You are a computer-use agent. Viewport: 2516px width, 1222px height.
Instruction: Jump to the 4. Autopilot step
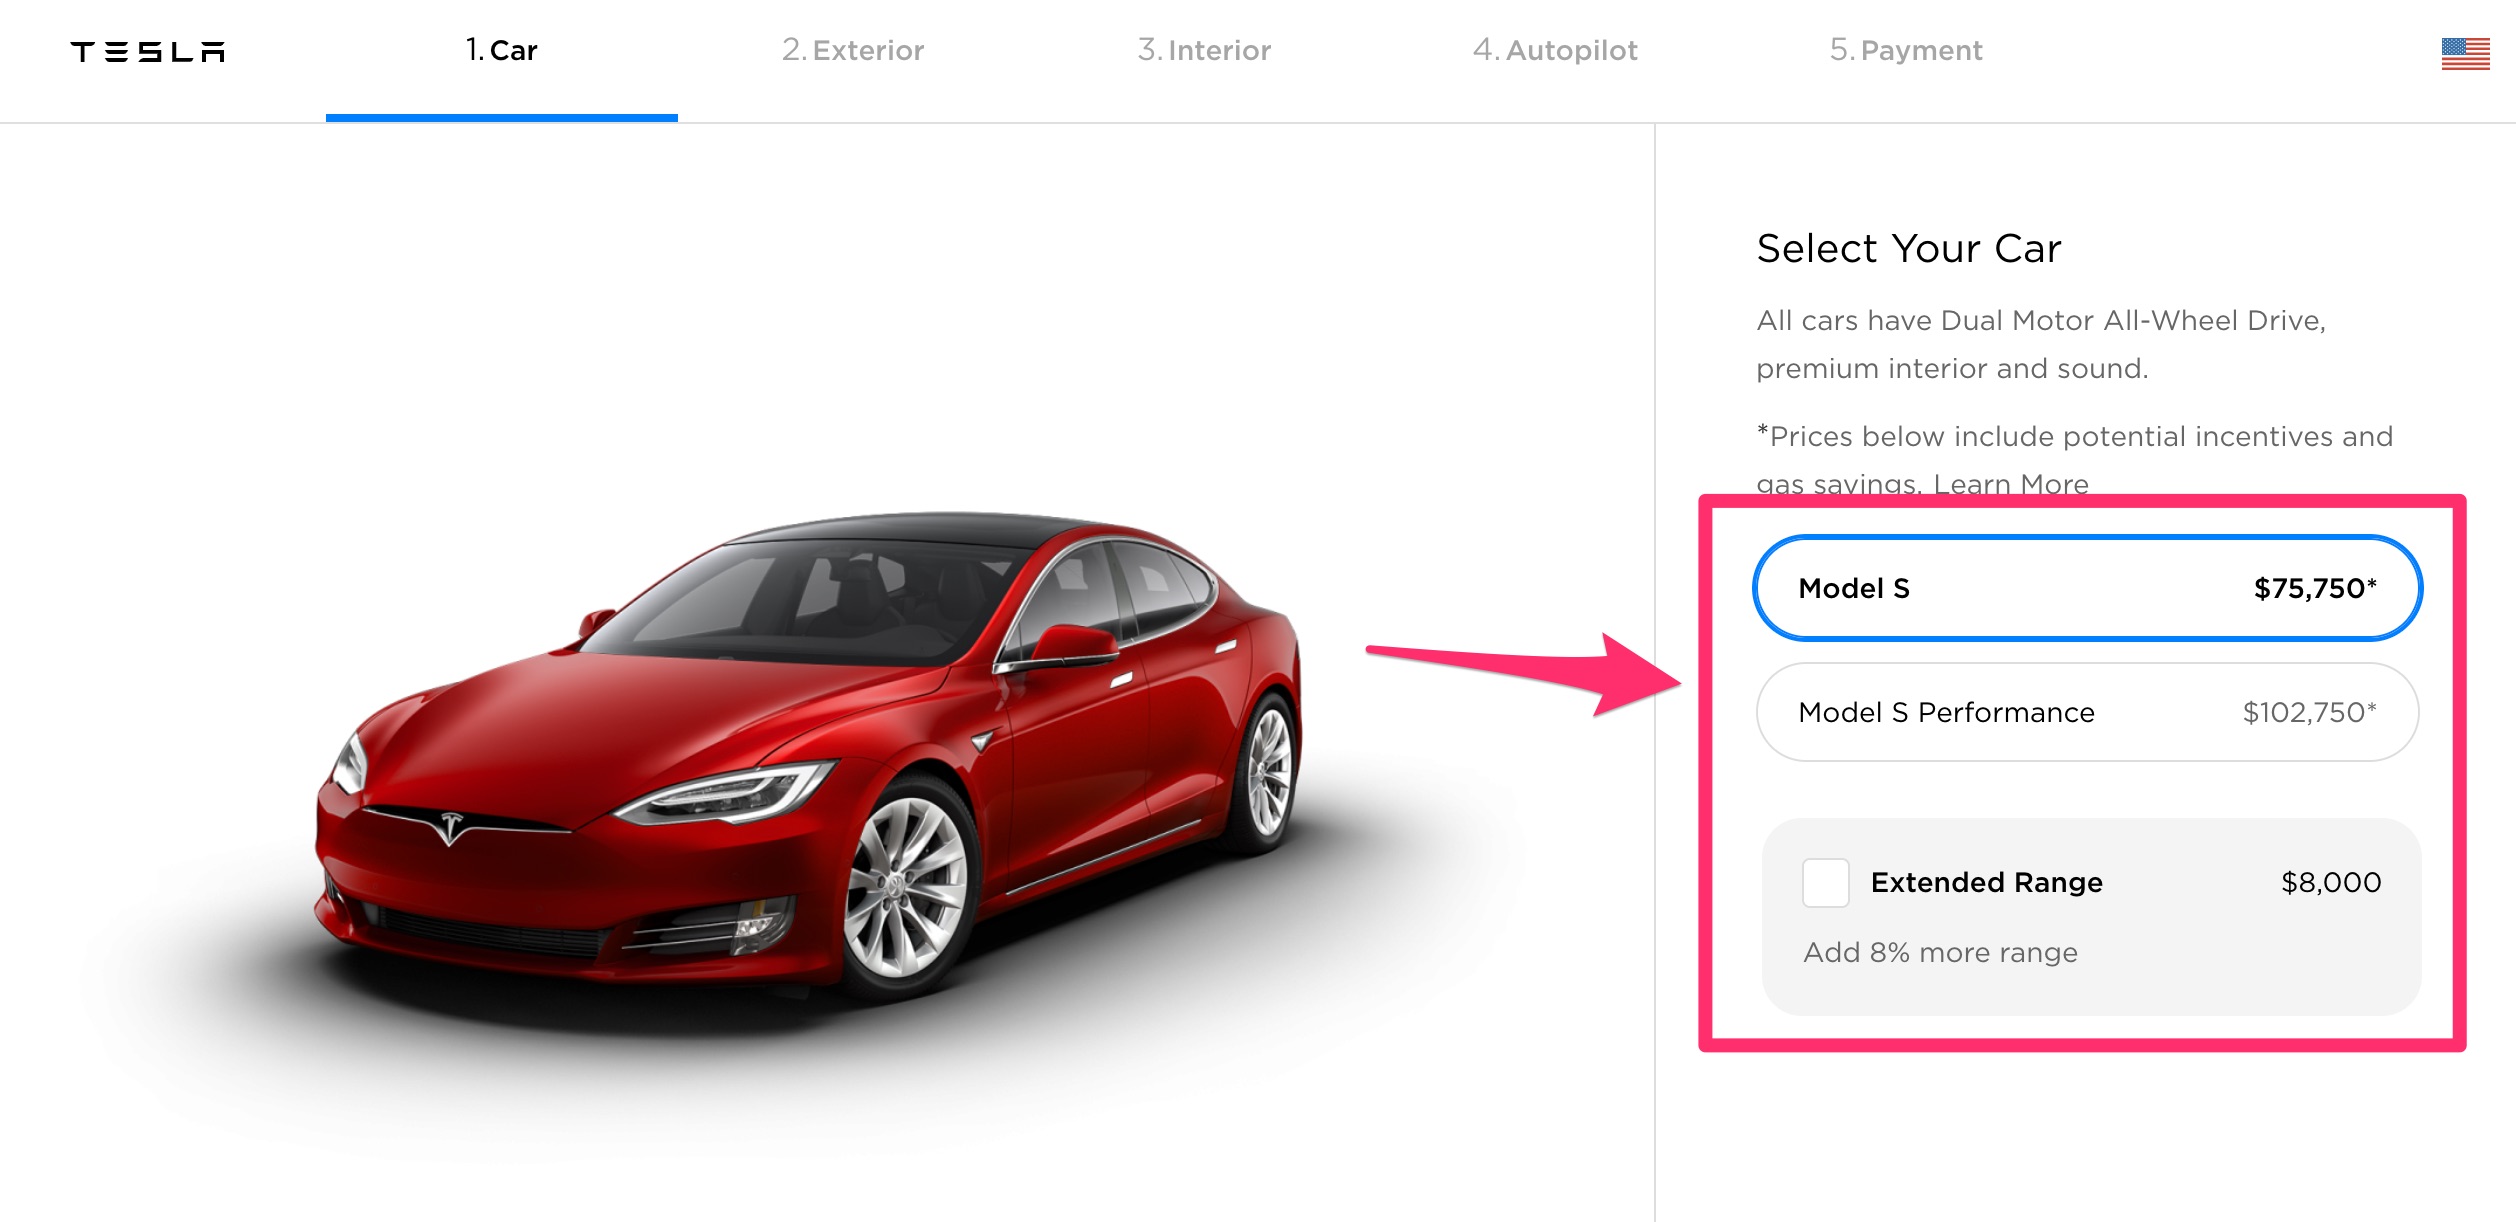[x=1555, y=50]
